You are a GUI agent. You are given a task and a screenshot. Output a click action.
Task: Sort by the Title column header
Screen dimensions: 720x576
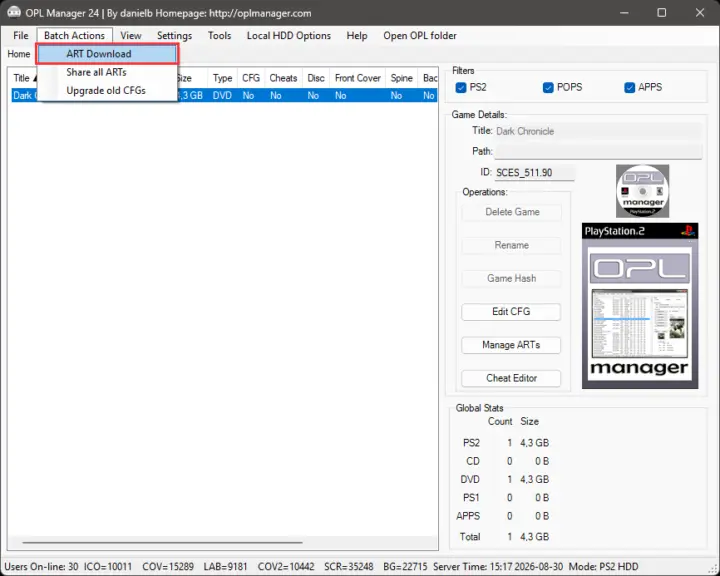(x=23, y=78)
